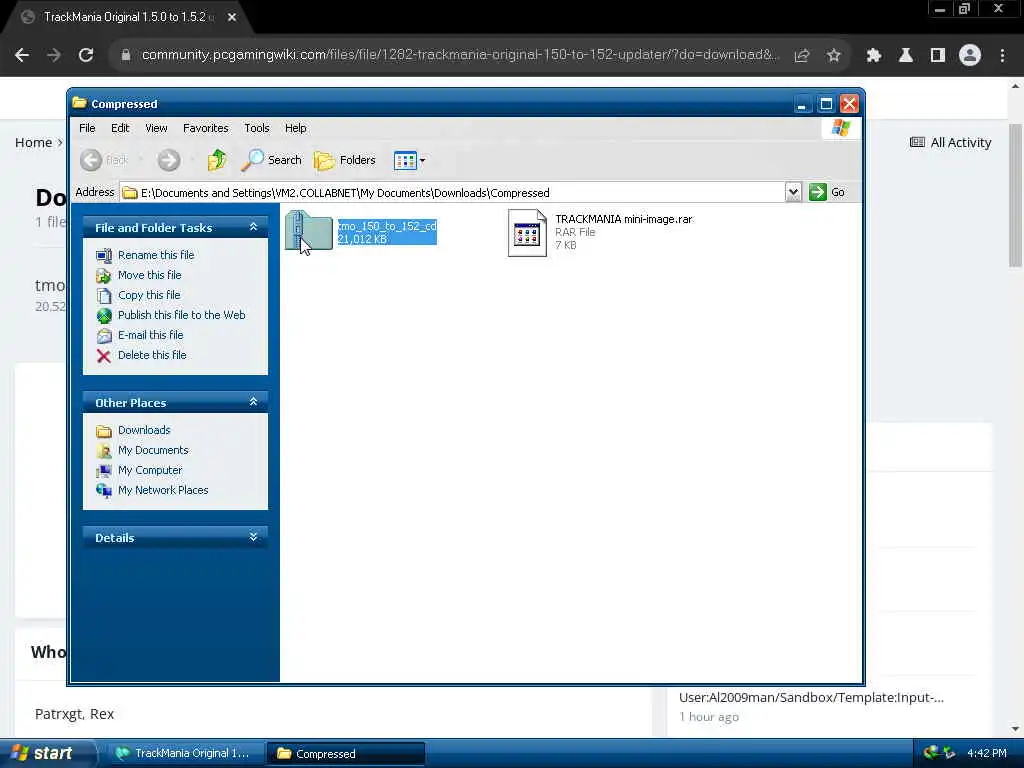Screen dimensions: 1024x768
Task: Click the Home breadcrumb link
Action: tap(33, 142)
